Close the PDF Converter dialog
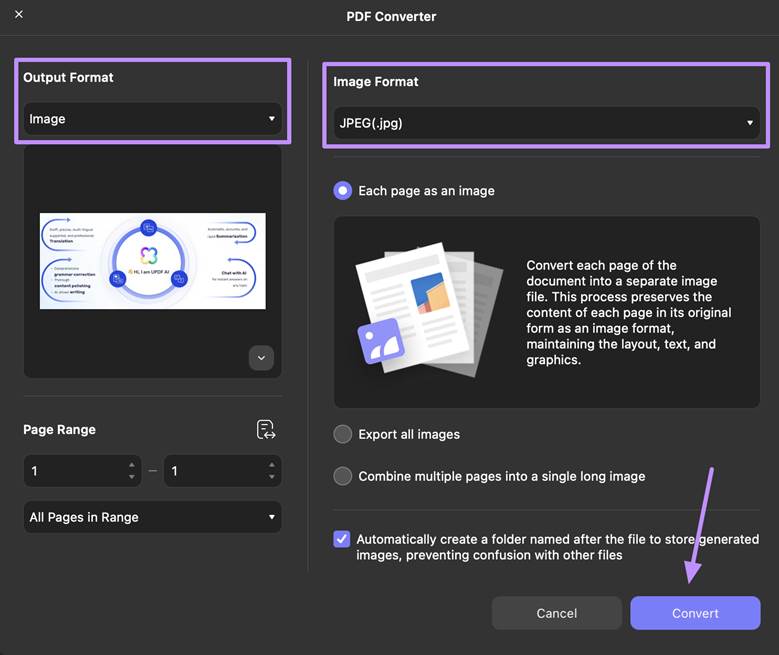Image resolution: width=779 pixels, height=655 pixels. point(19,14)
